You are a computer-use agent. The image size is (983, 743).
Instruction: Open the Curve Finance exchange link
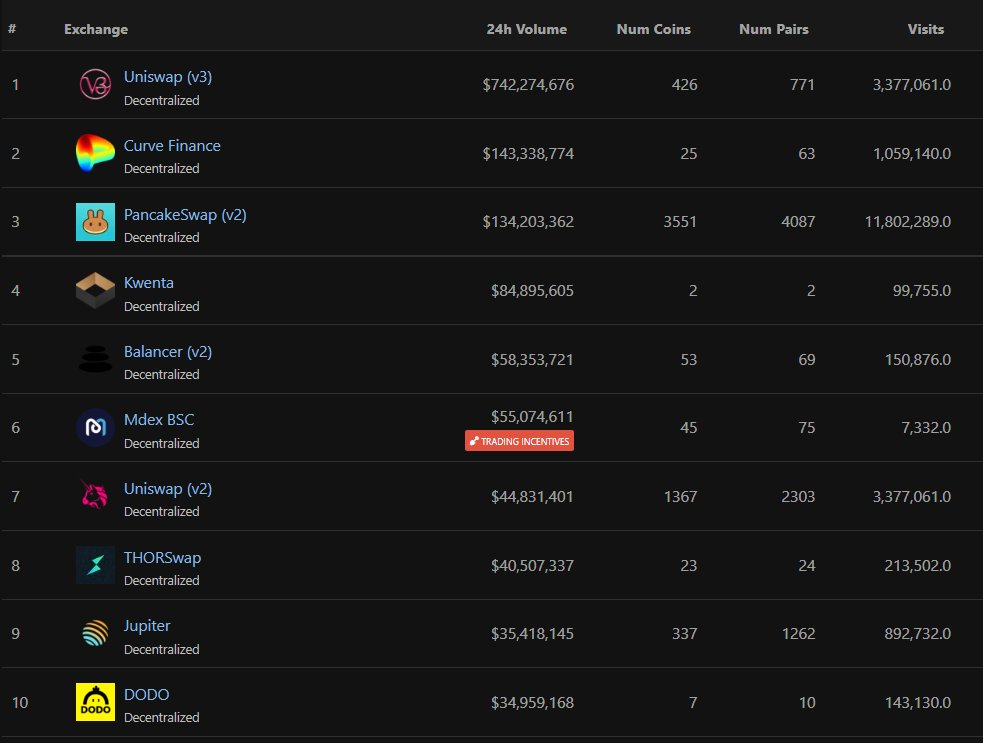click(x=172, y=145)
